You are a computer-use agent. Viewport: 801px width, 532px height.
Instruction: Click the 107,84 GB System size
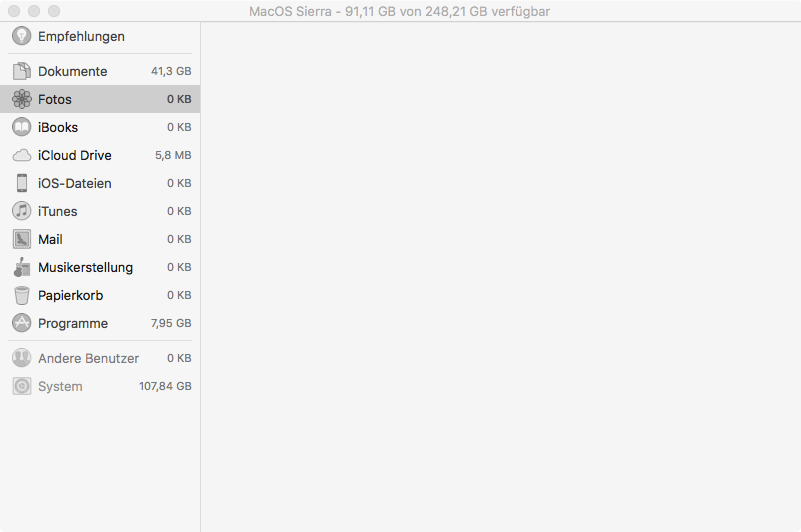tap(166, 386)
